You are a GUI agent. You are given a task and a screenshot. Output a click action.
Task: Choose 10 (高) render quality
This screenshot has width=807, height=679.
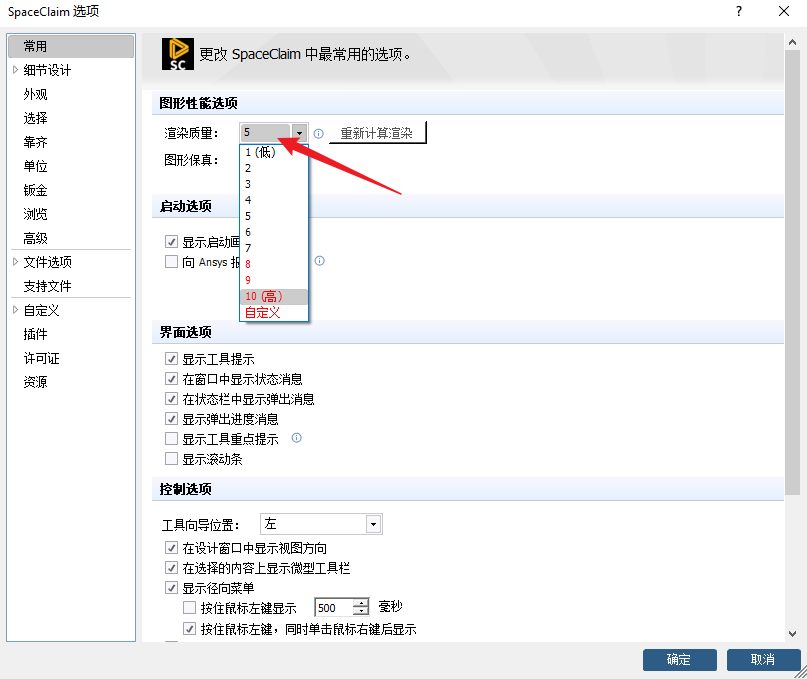click(274, 297)
